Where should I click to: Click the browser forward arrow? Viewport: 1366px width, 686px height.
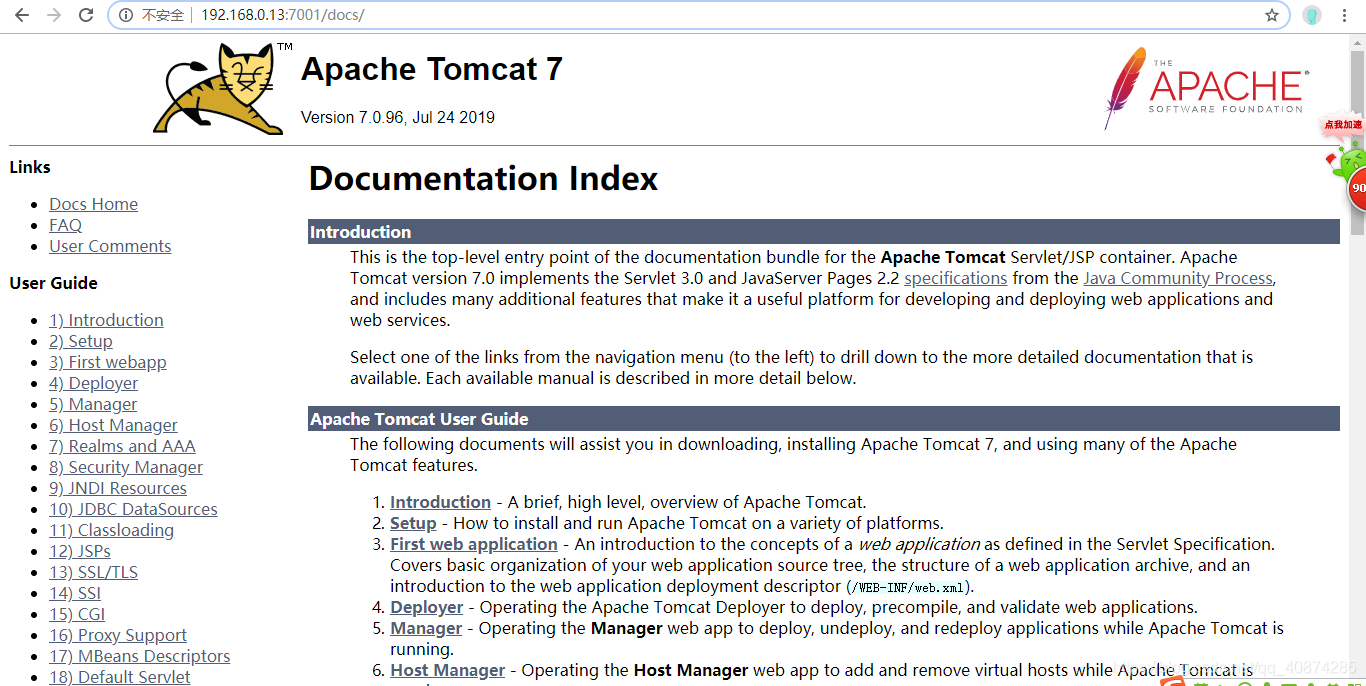click(54, 15)
